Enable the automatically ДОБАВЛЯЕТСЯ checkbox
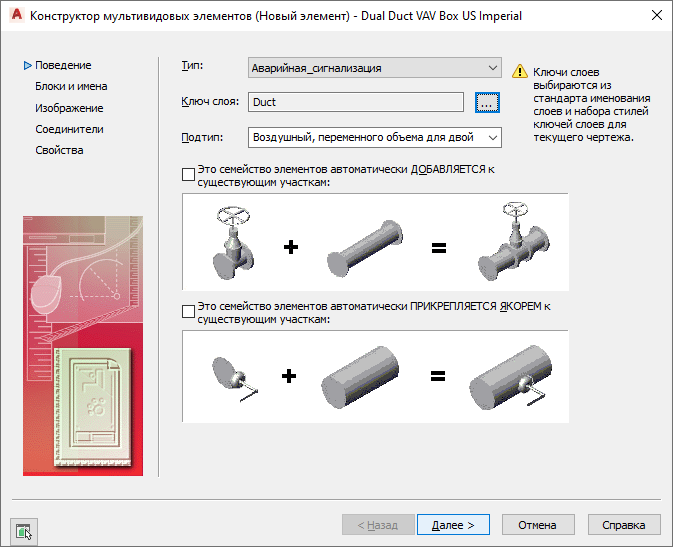 point(188,174)
